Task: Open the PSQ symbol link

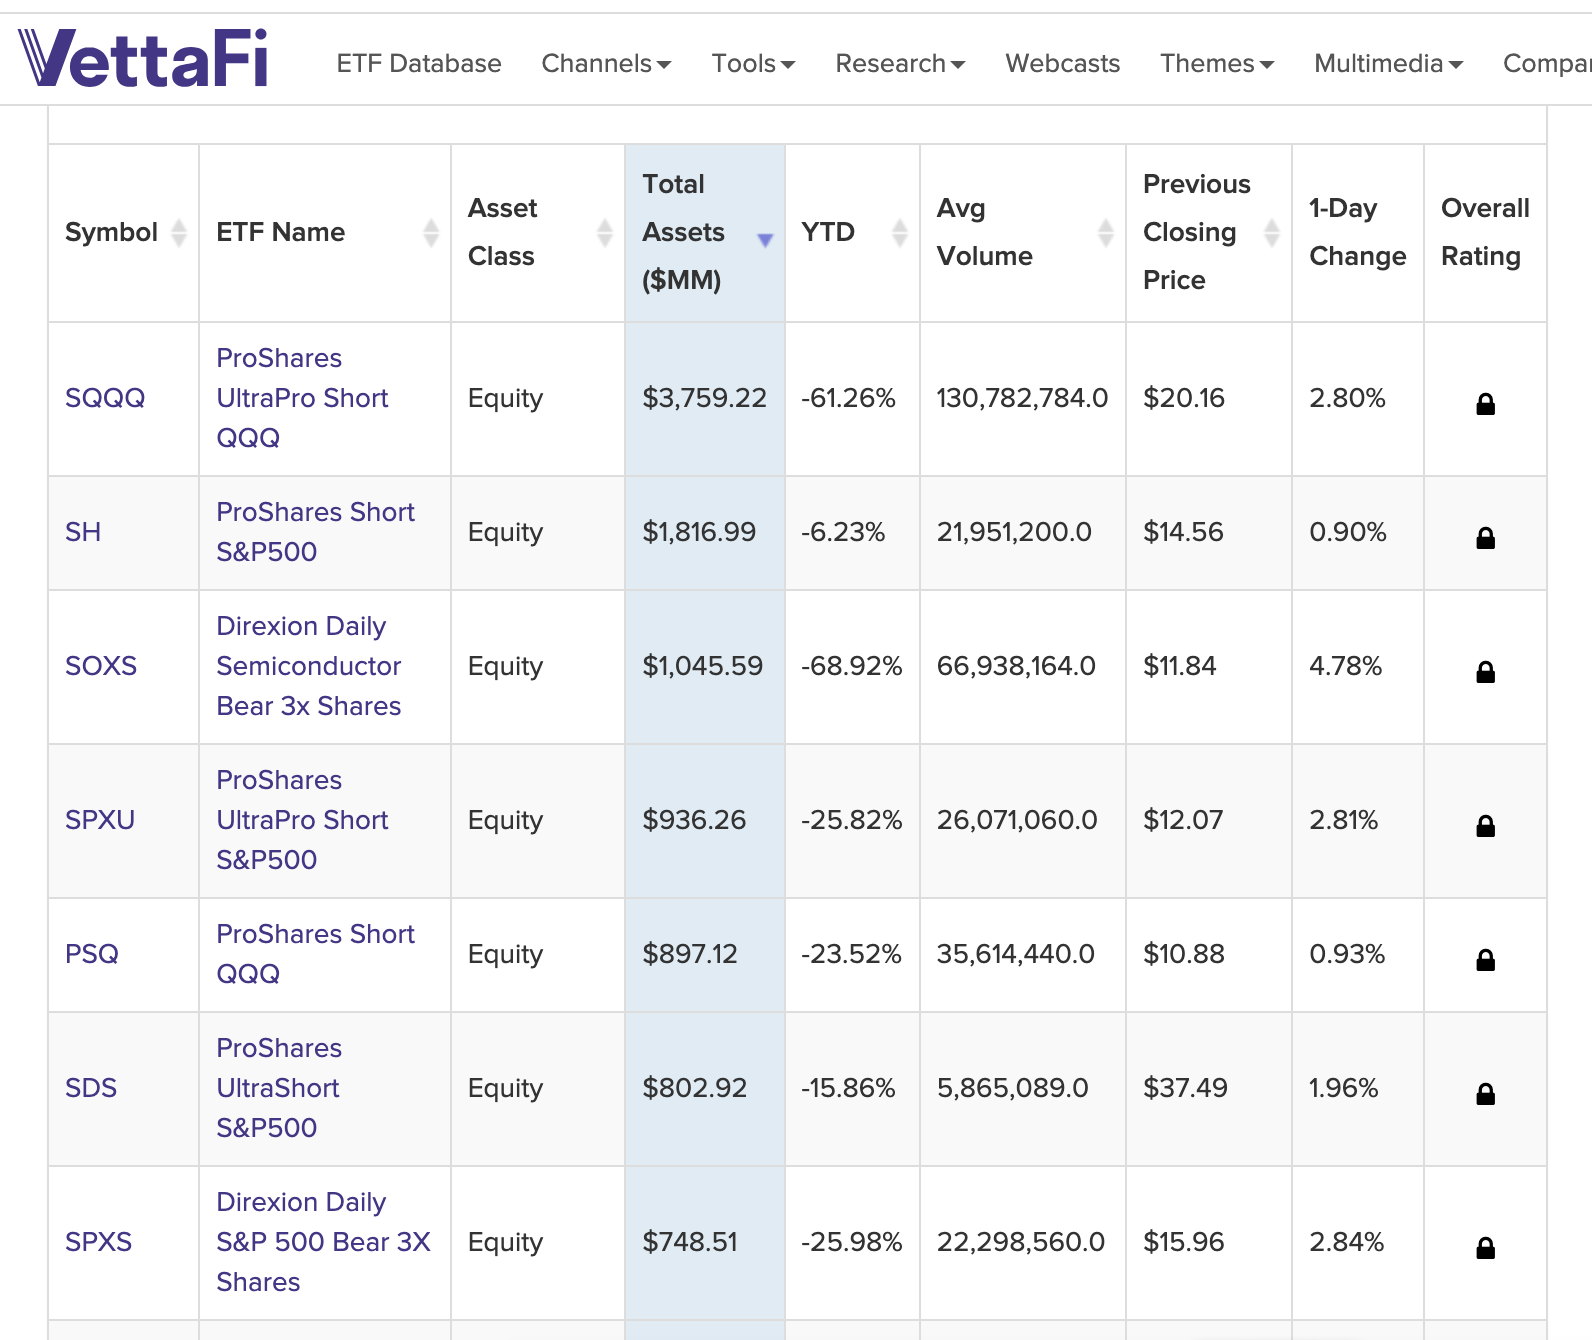Action: (x=92, y=954)
